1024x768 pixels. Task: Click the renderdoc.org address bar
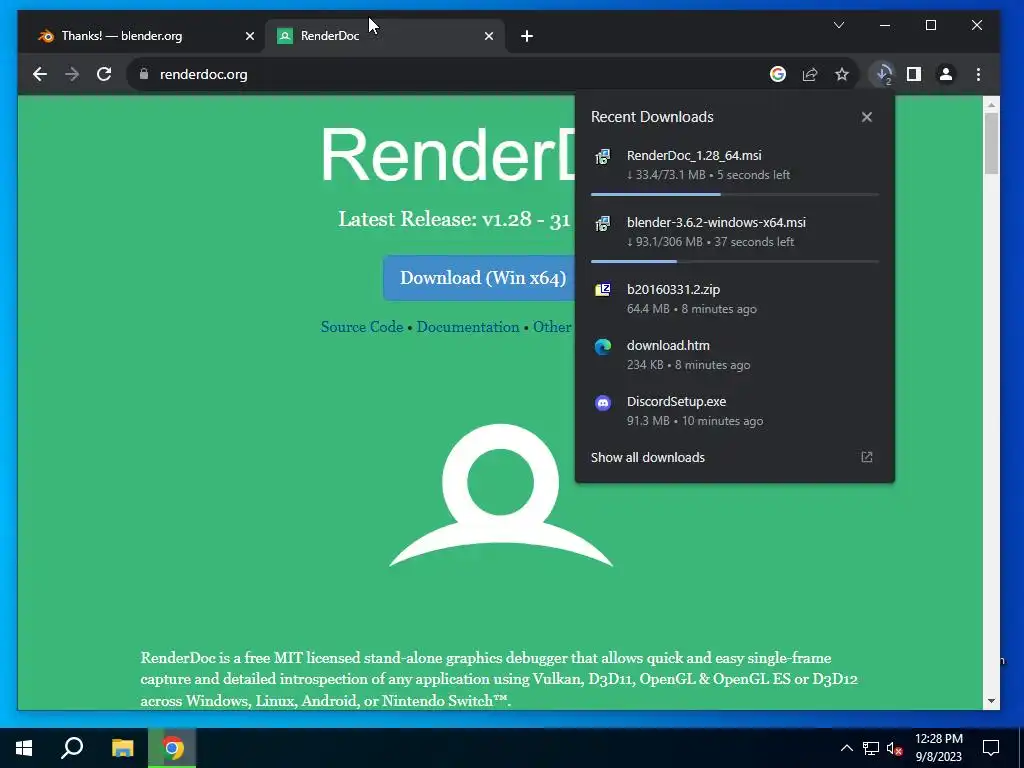444,74
